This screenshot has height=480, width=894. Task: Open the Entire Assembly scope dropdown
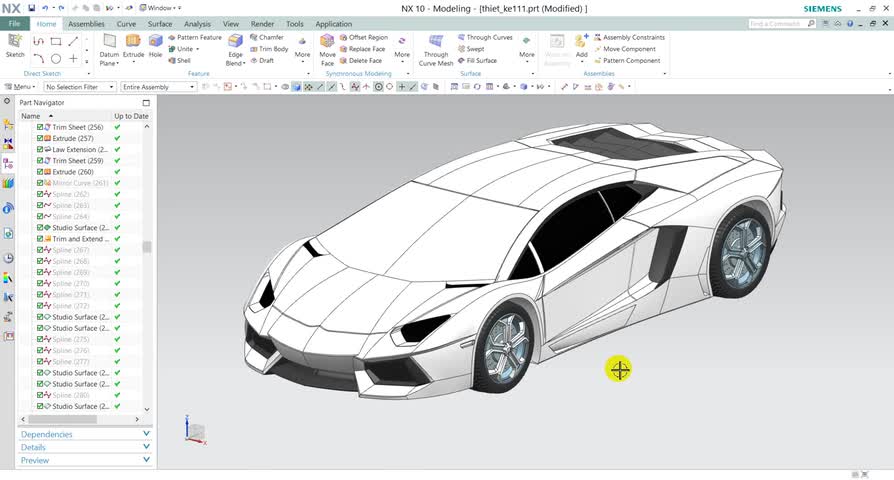(x=159, y=87)
